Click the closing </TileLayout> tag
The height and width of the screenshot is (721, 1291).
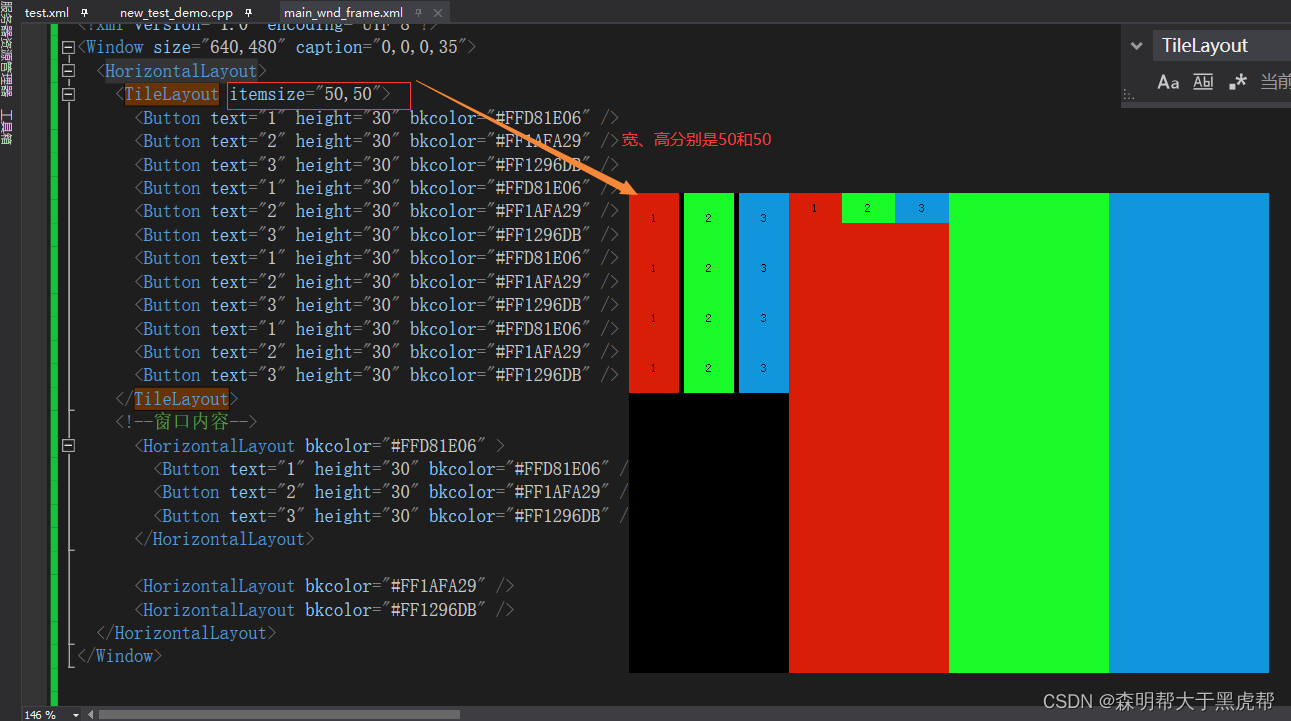pyautogui.click(x=177, y=399)
